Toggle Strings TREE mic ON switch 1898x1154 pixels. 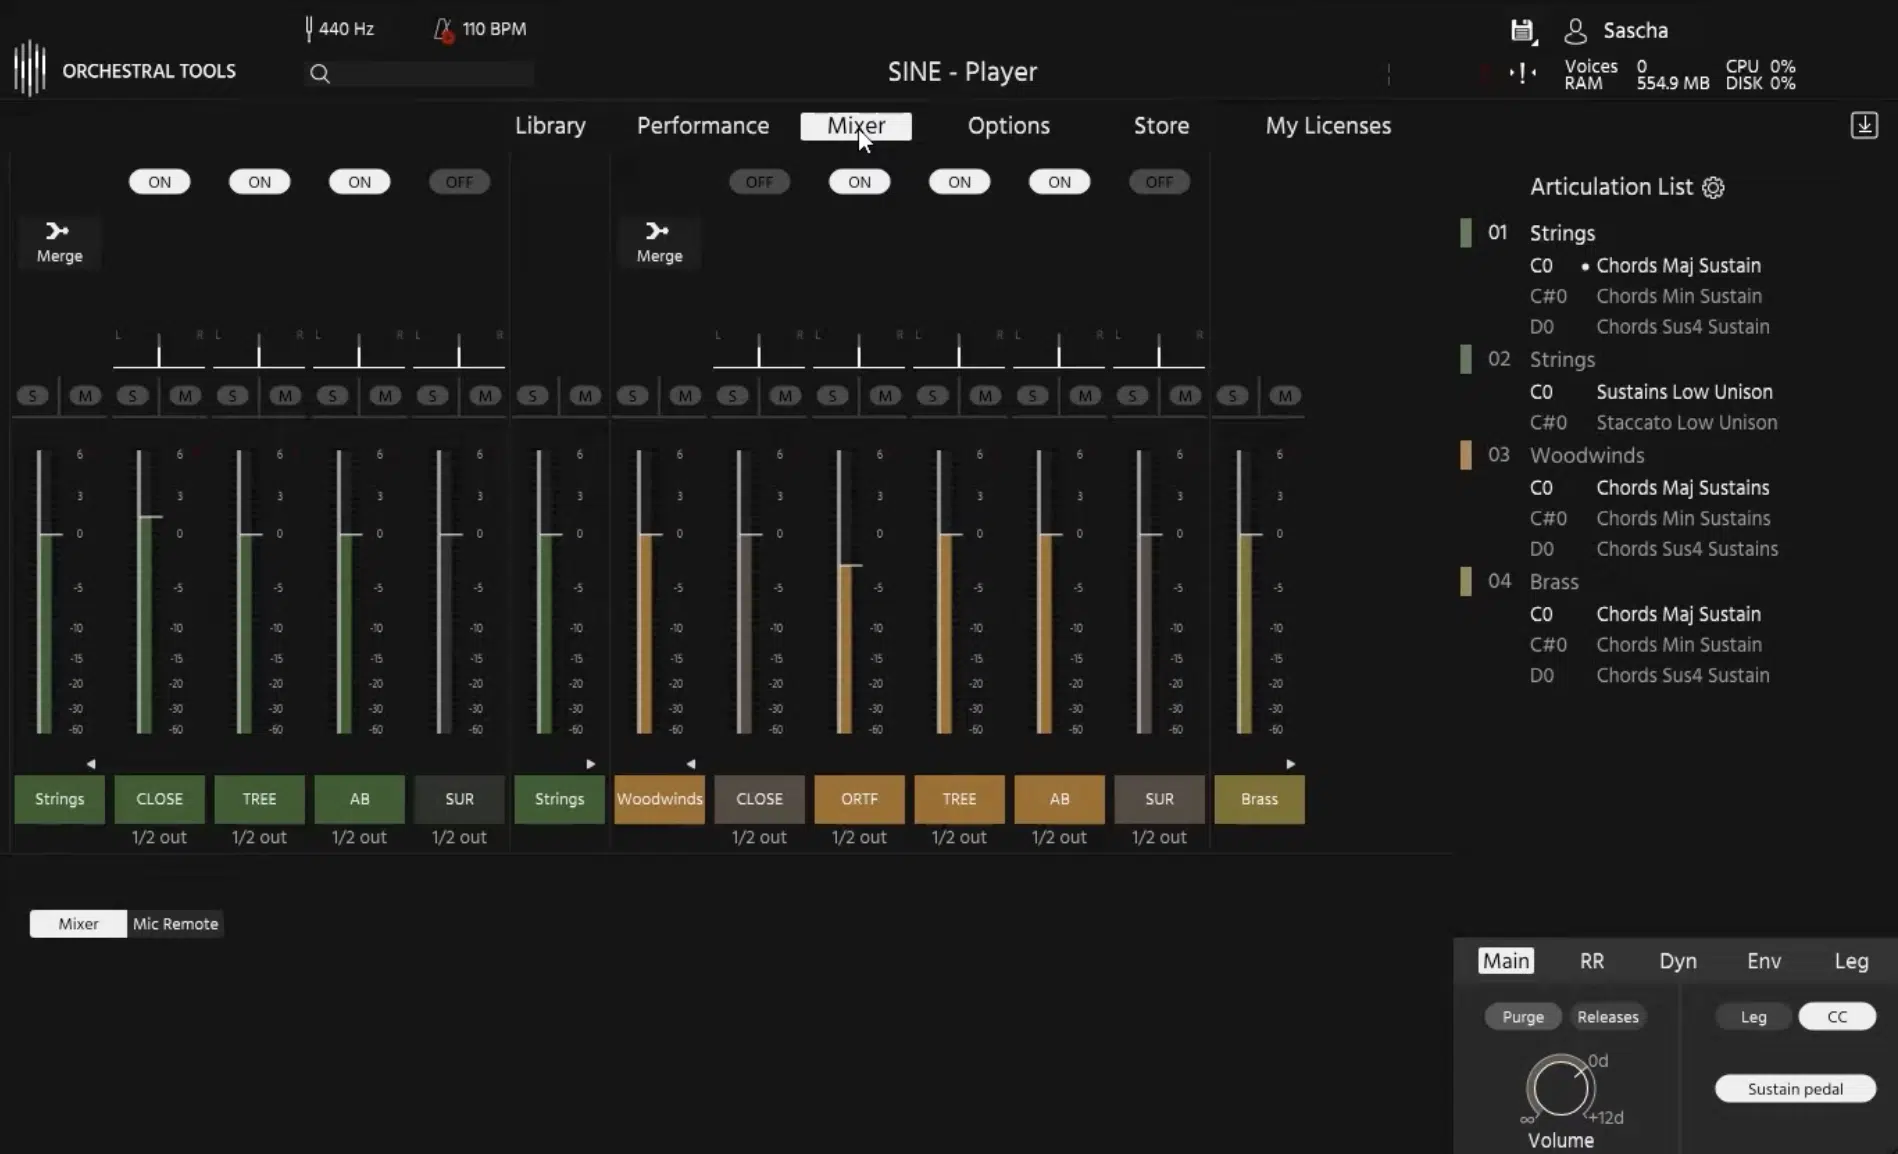(x=259, y=182)
